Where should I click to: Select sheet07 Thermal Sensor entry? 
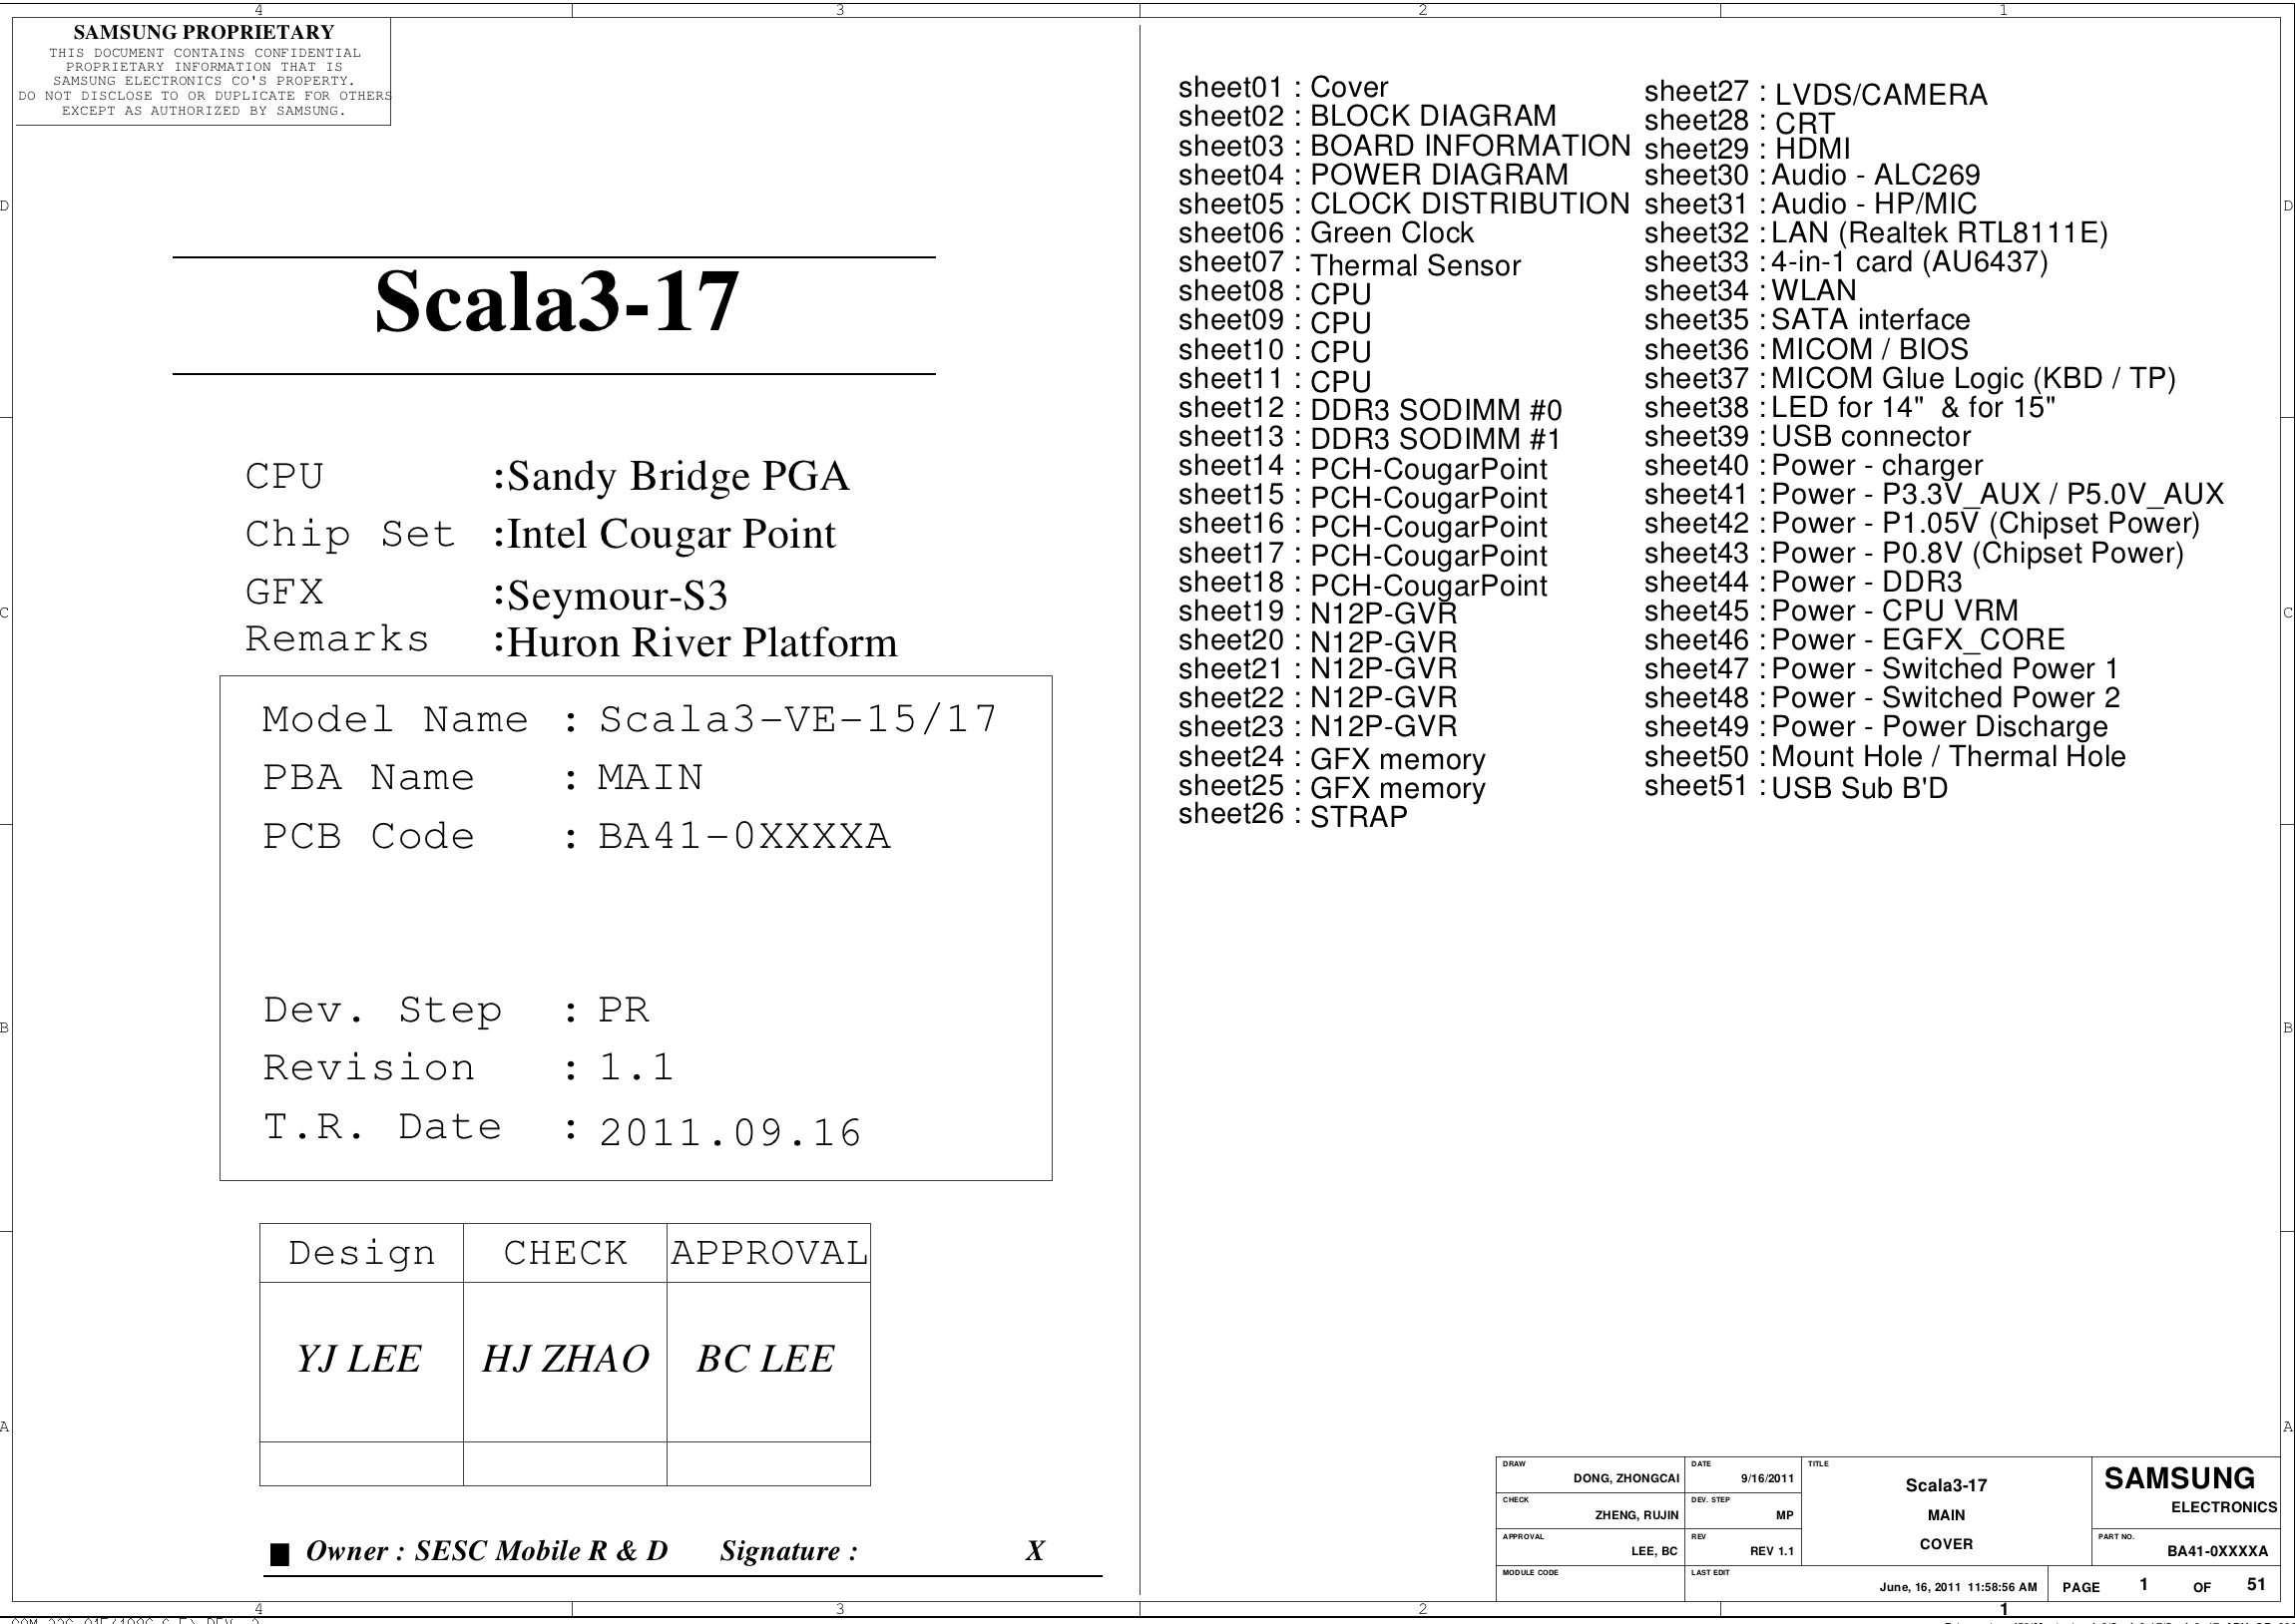coord(1348,264)
